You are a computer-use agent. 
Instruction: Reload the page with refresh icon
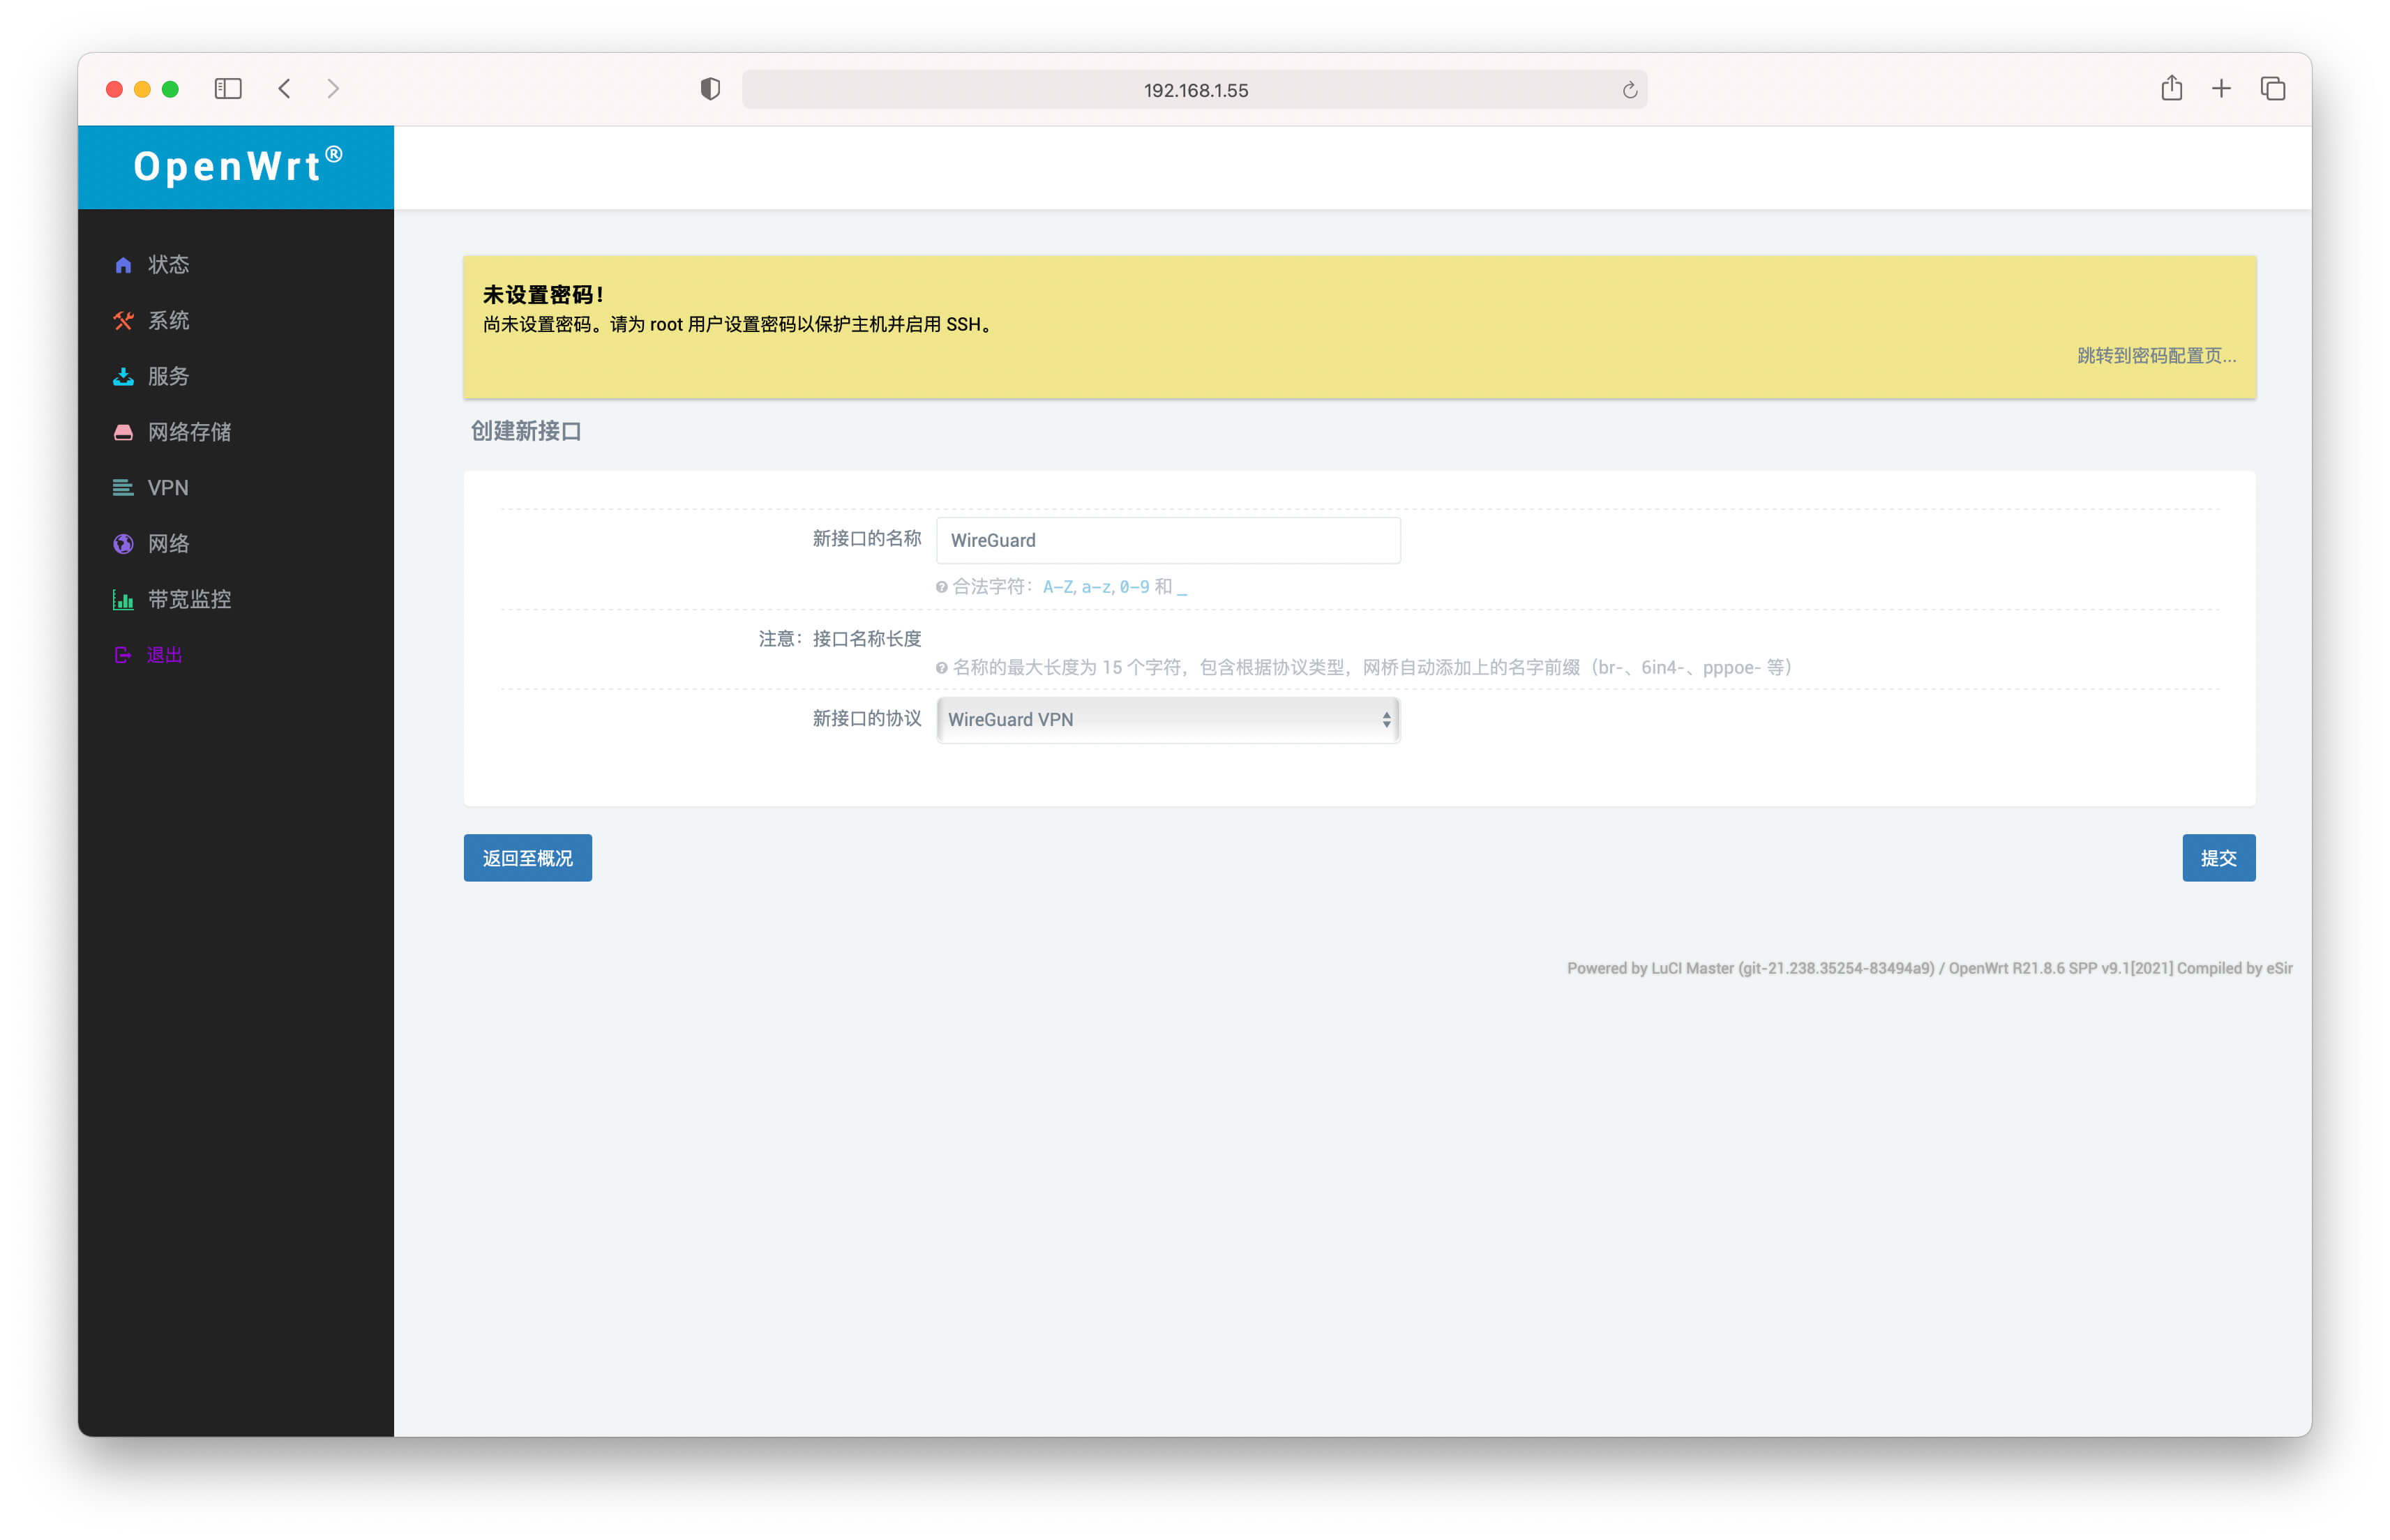(x=1629, y=90)
